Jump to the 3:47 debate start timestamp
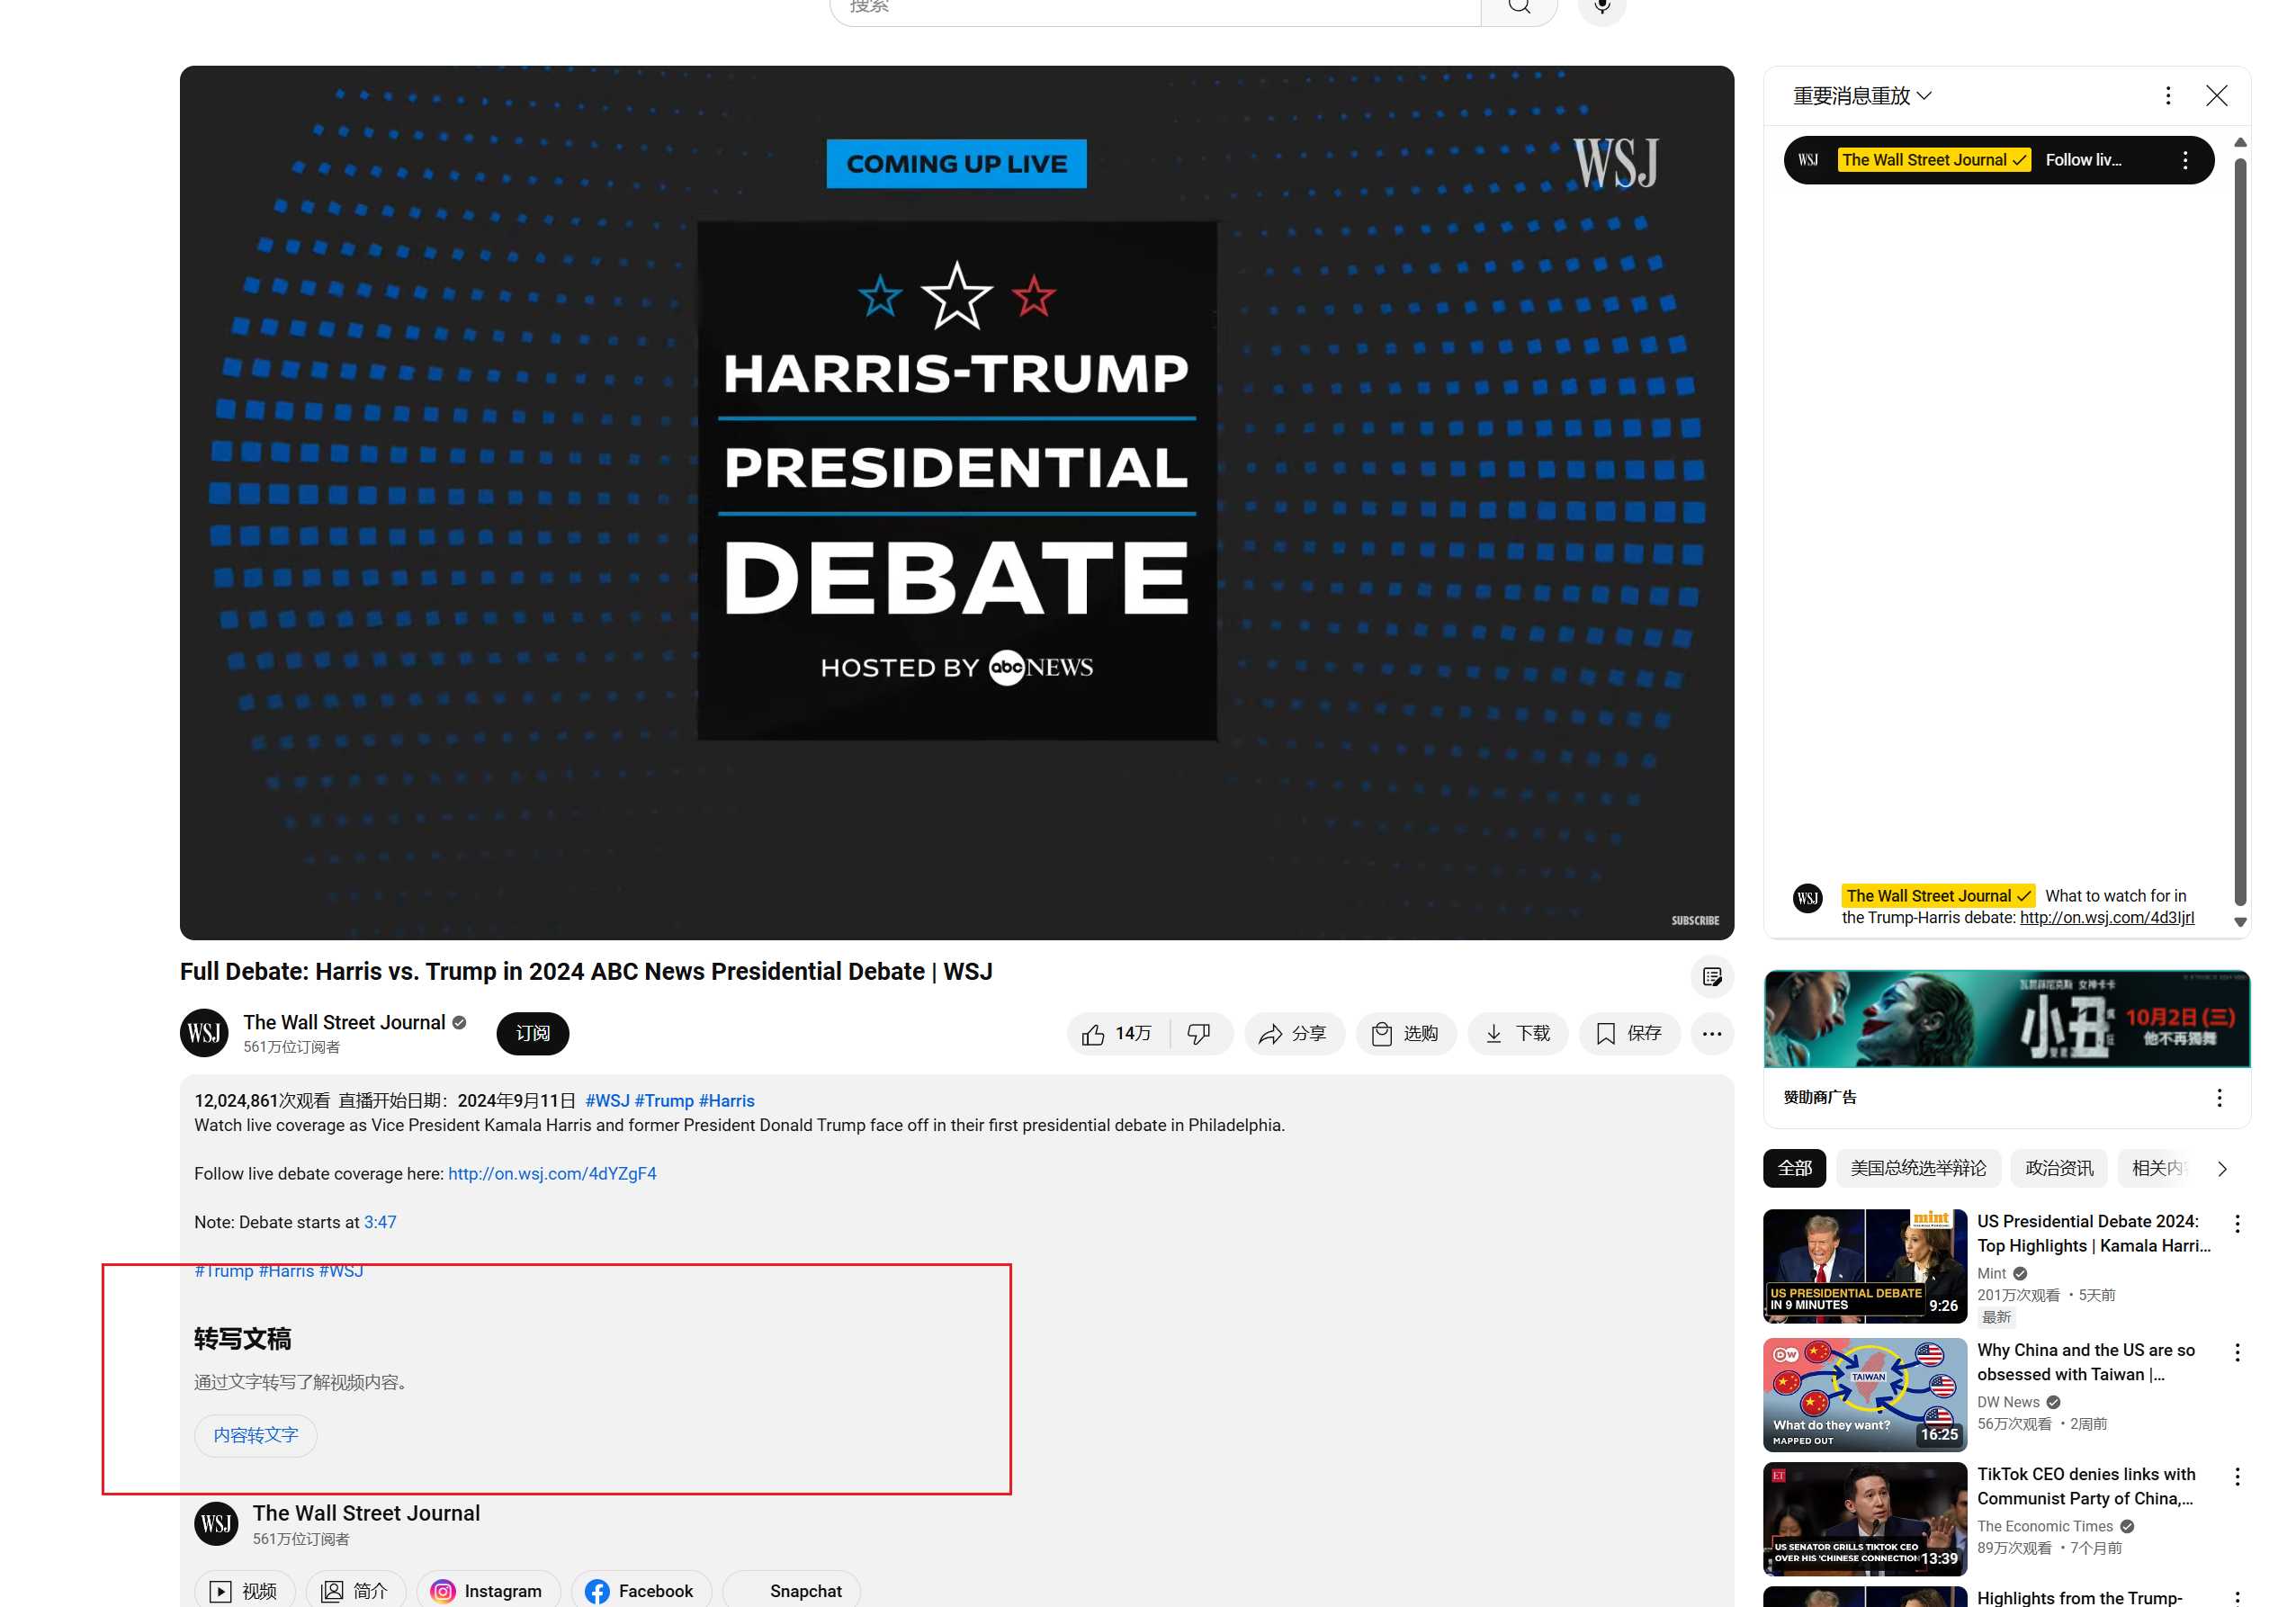The height and width of the screenshot is (1607, 2296). [x=380, y=1222]
